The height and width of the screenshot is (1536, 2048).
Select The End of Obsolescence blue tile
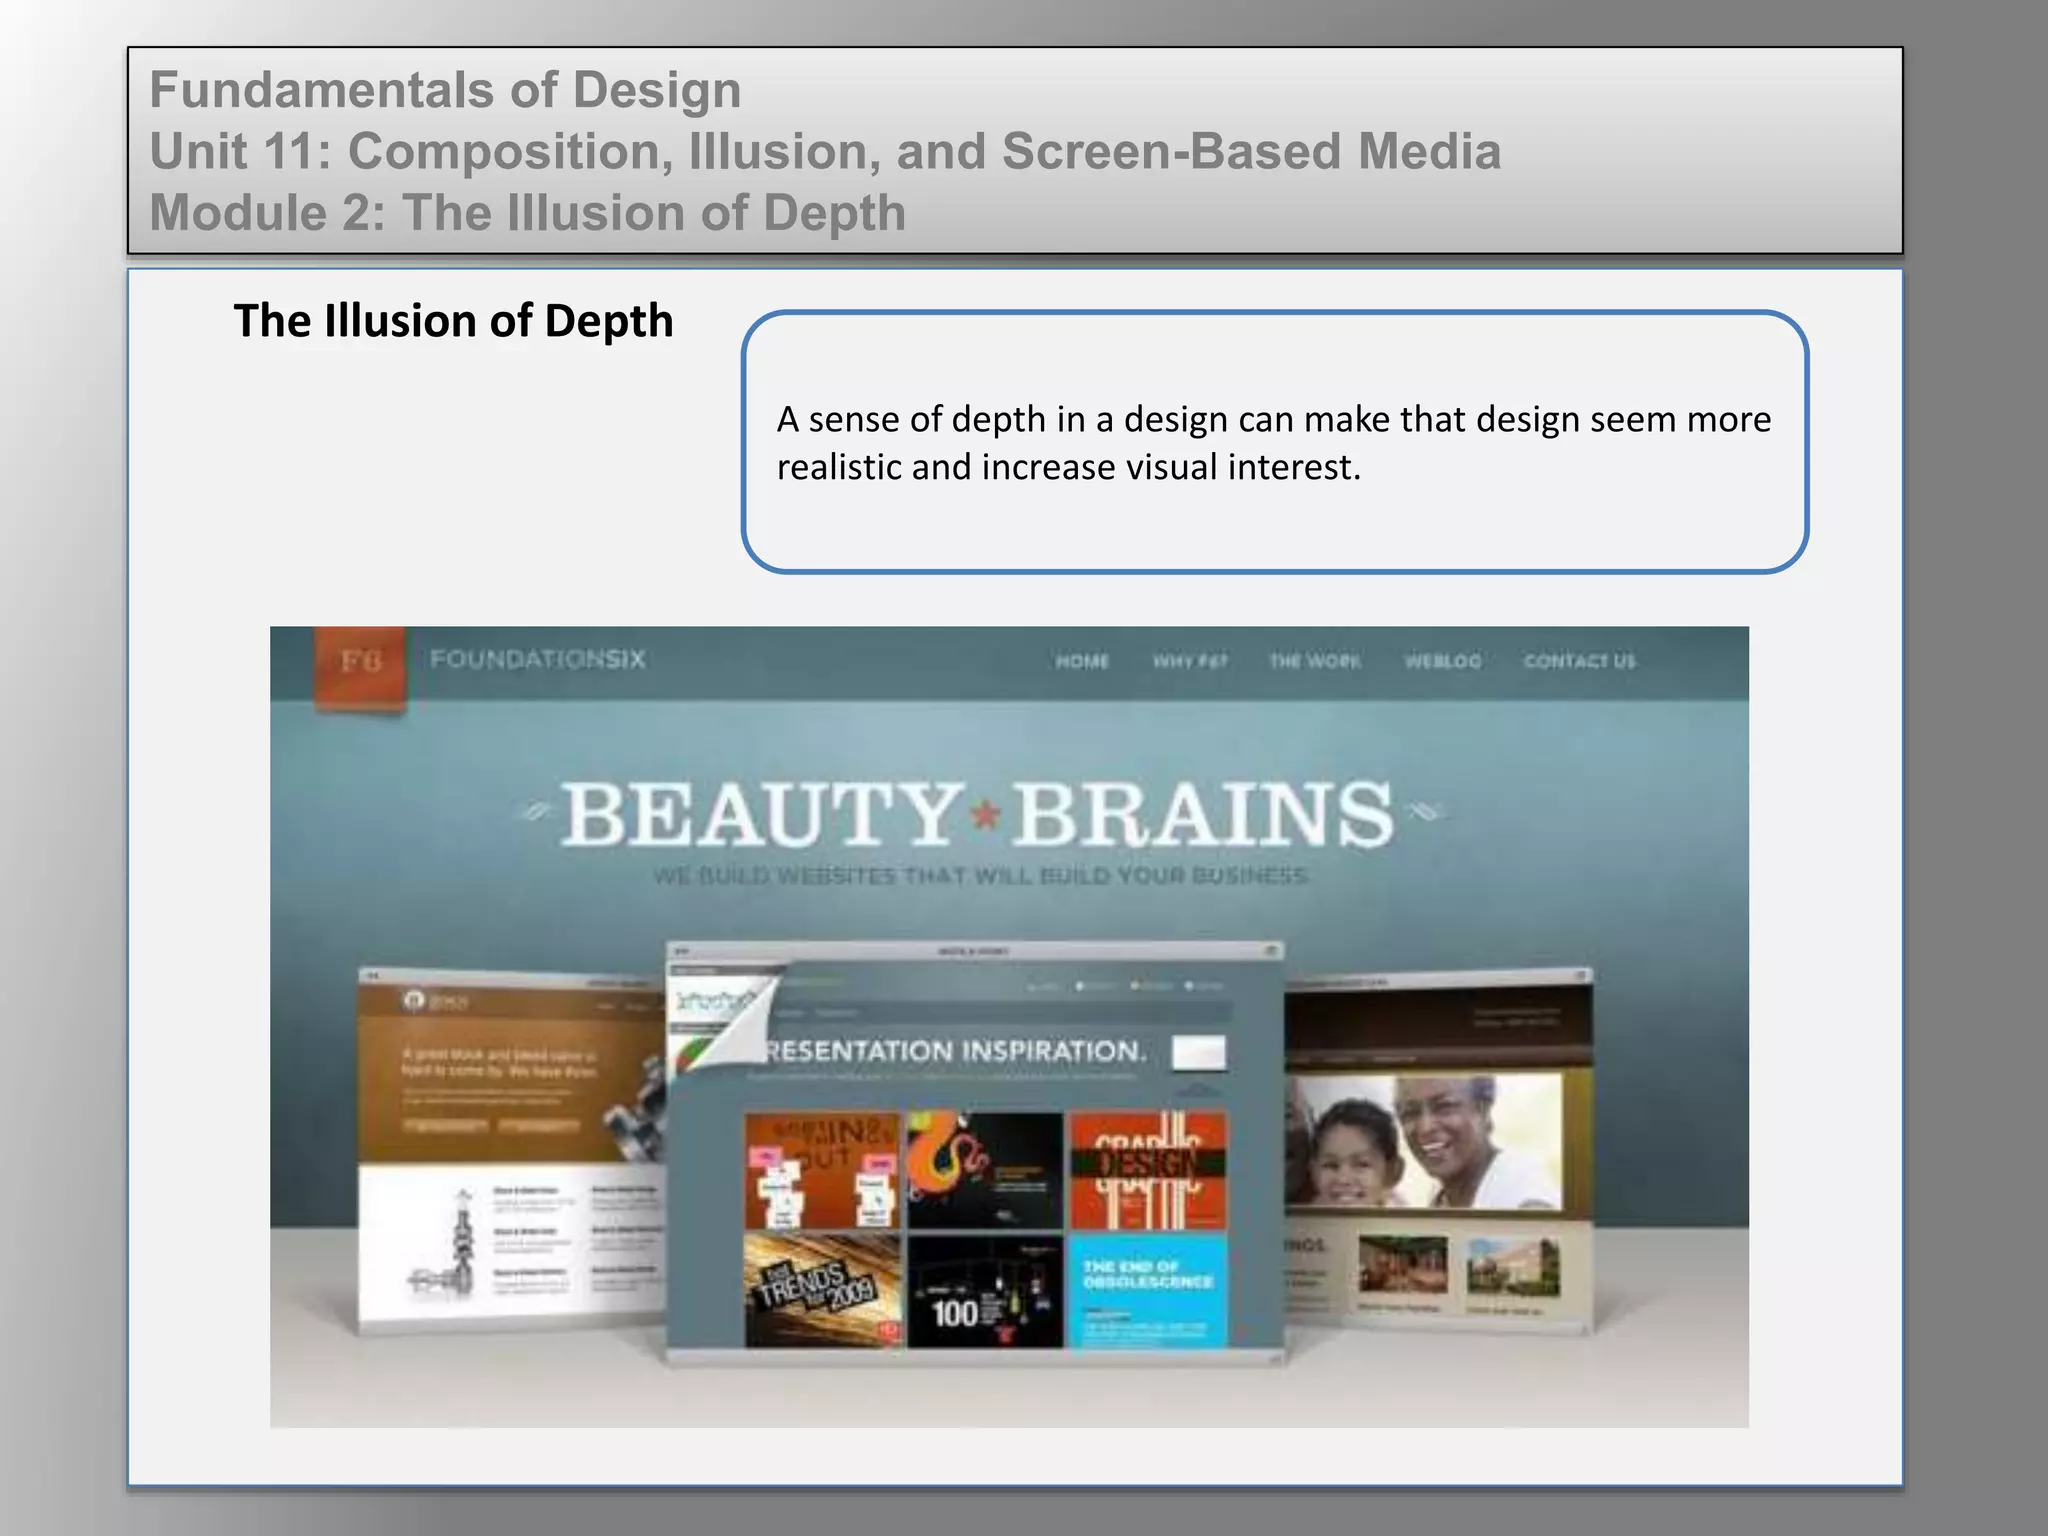tap(1148, 1290)
